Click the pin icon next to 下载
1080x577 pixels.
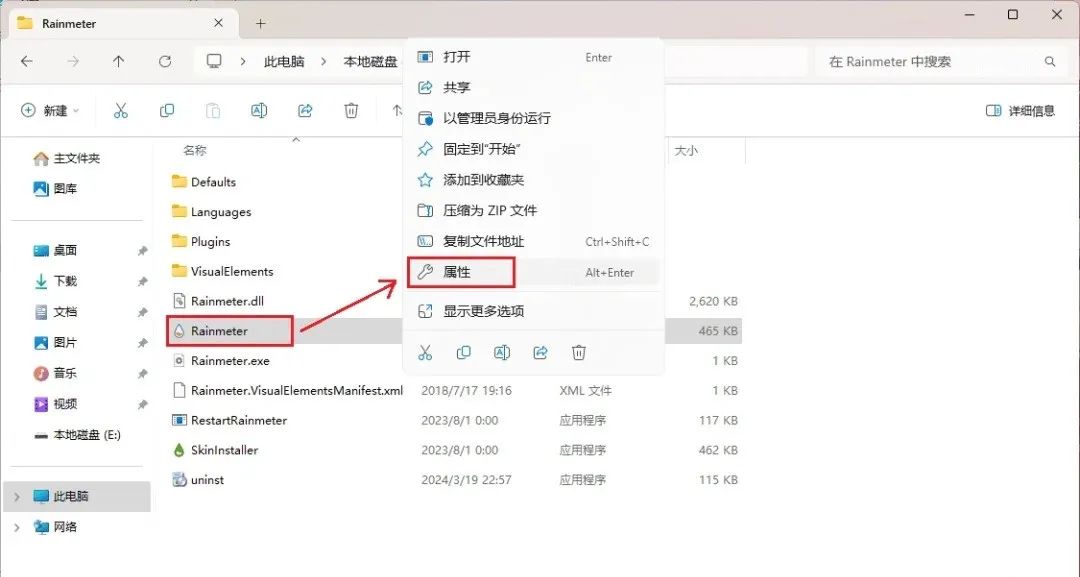tap(143, 282)
